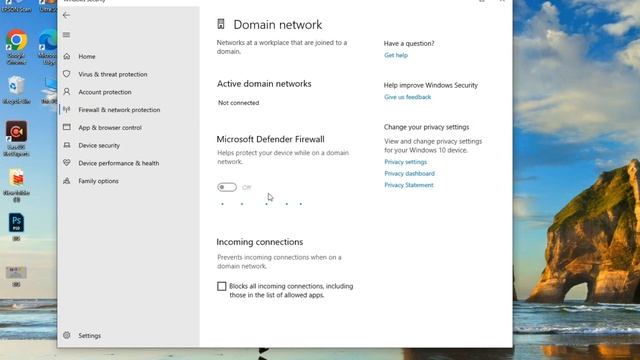
Task: Click the Virus & threat protection shield icon
Action: click(67, 74)
